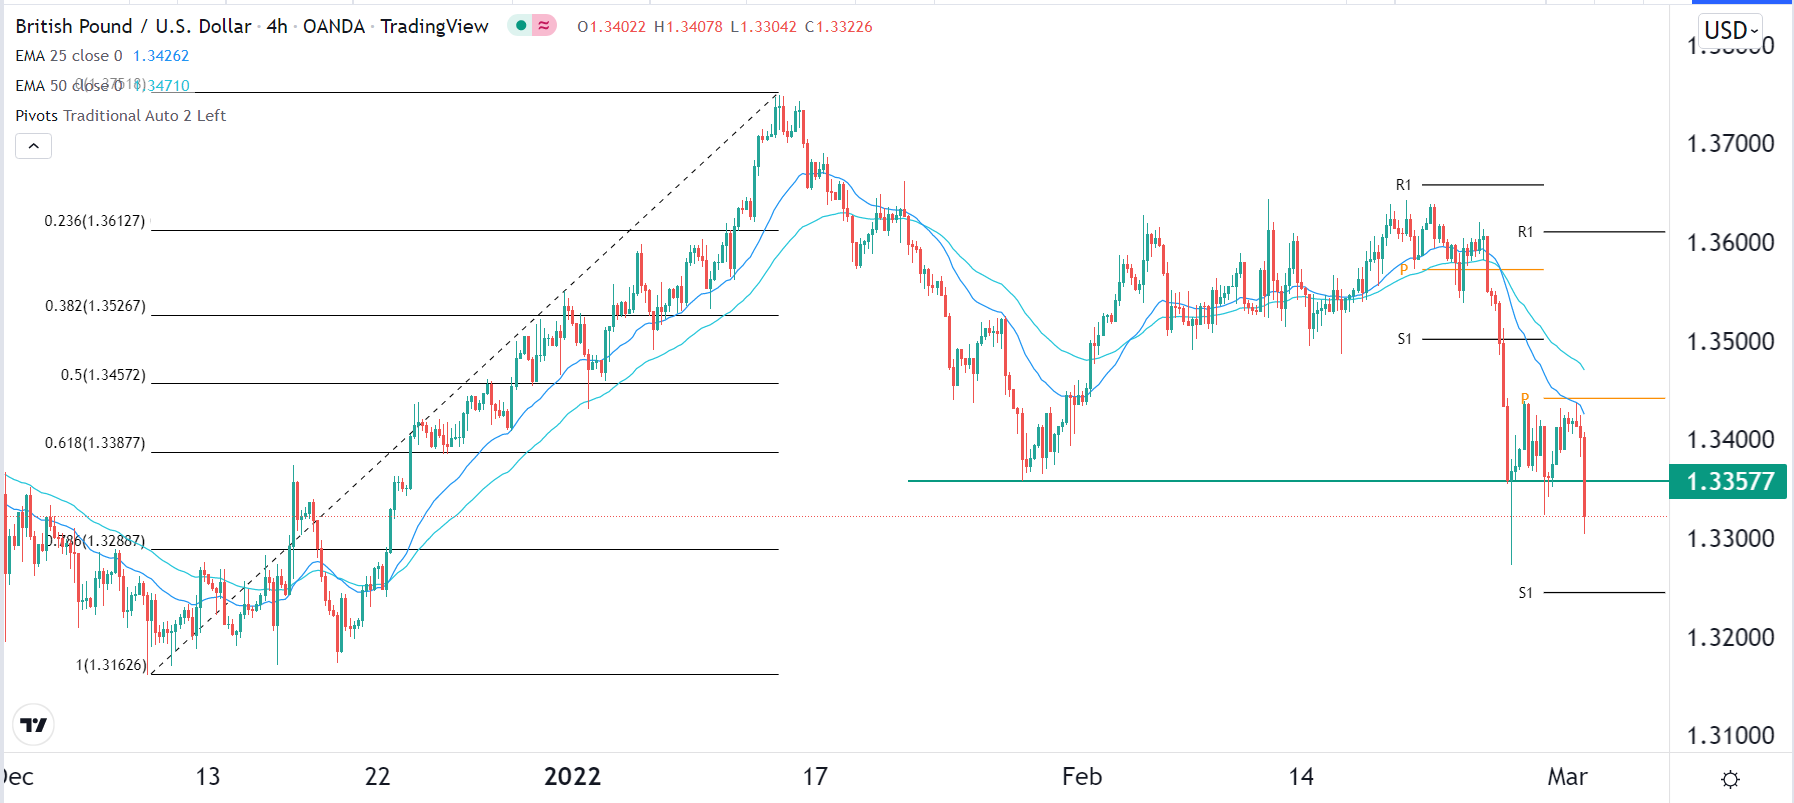Click the TradingView logo icon
Viewport: 1794px width, 803px height.
[x=34, y=725]
